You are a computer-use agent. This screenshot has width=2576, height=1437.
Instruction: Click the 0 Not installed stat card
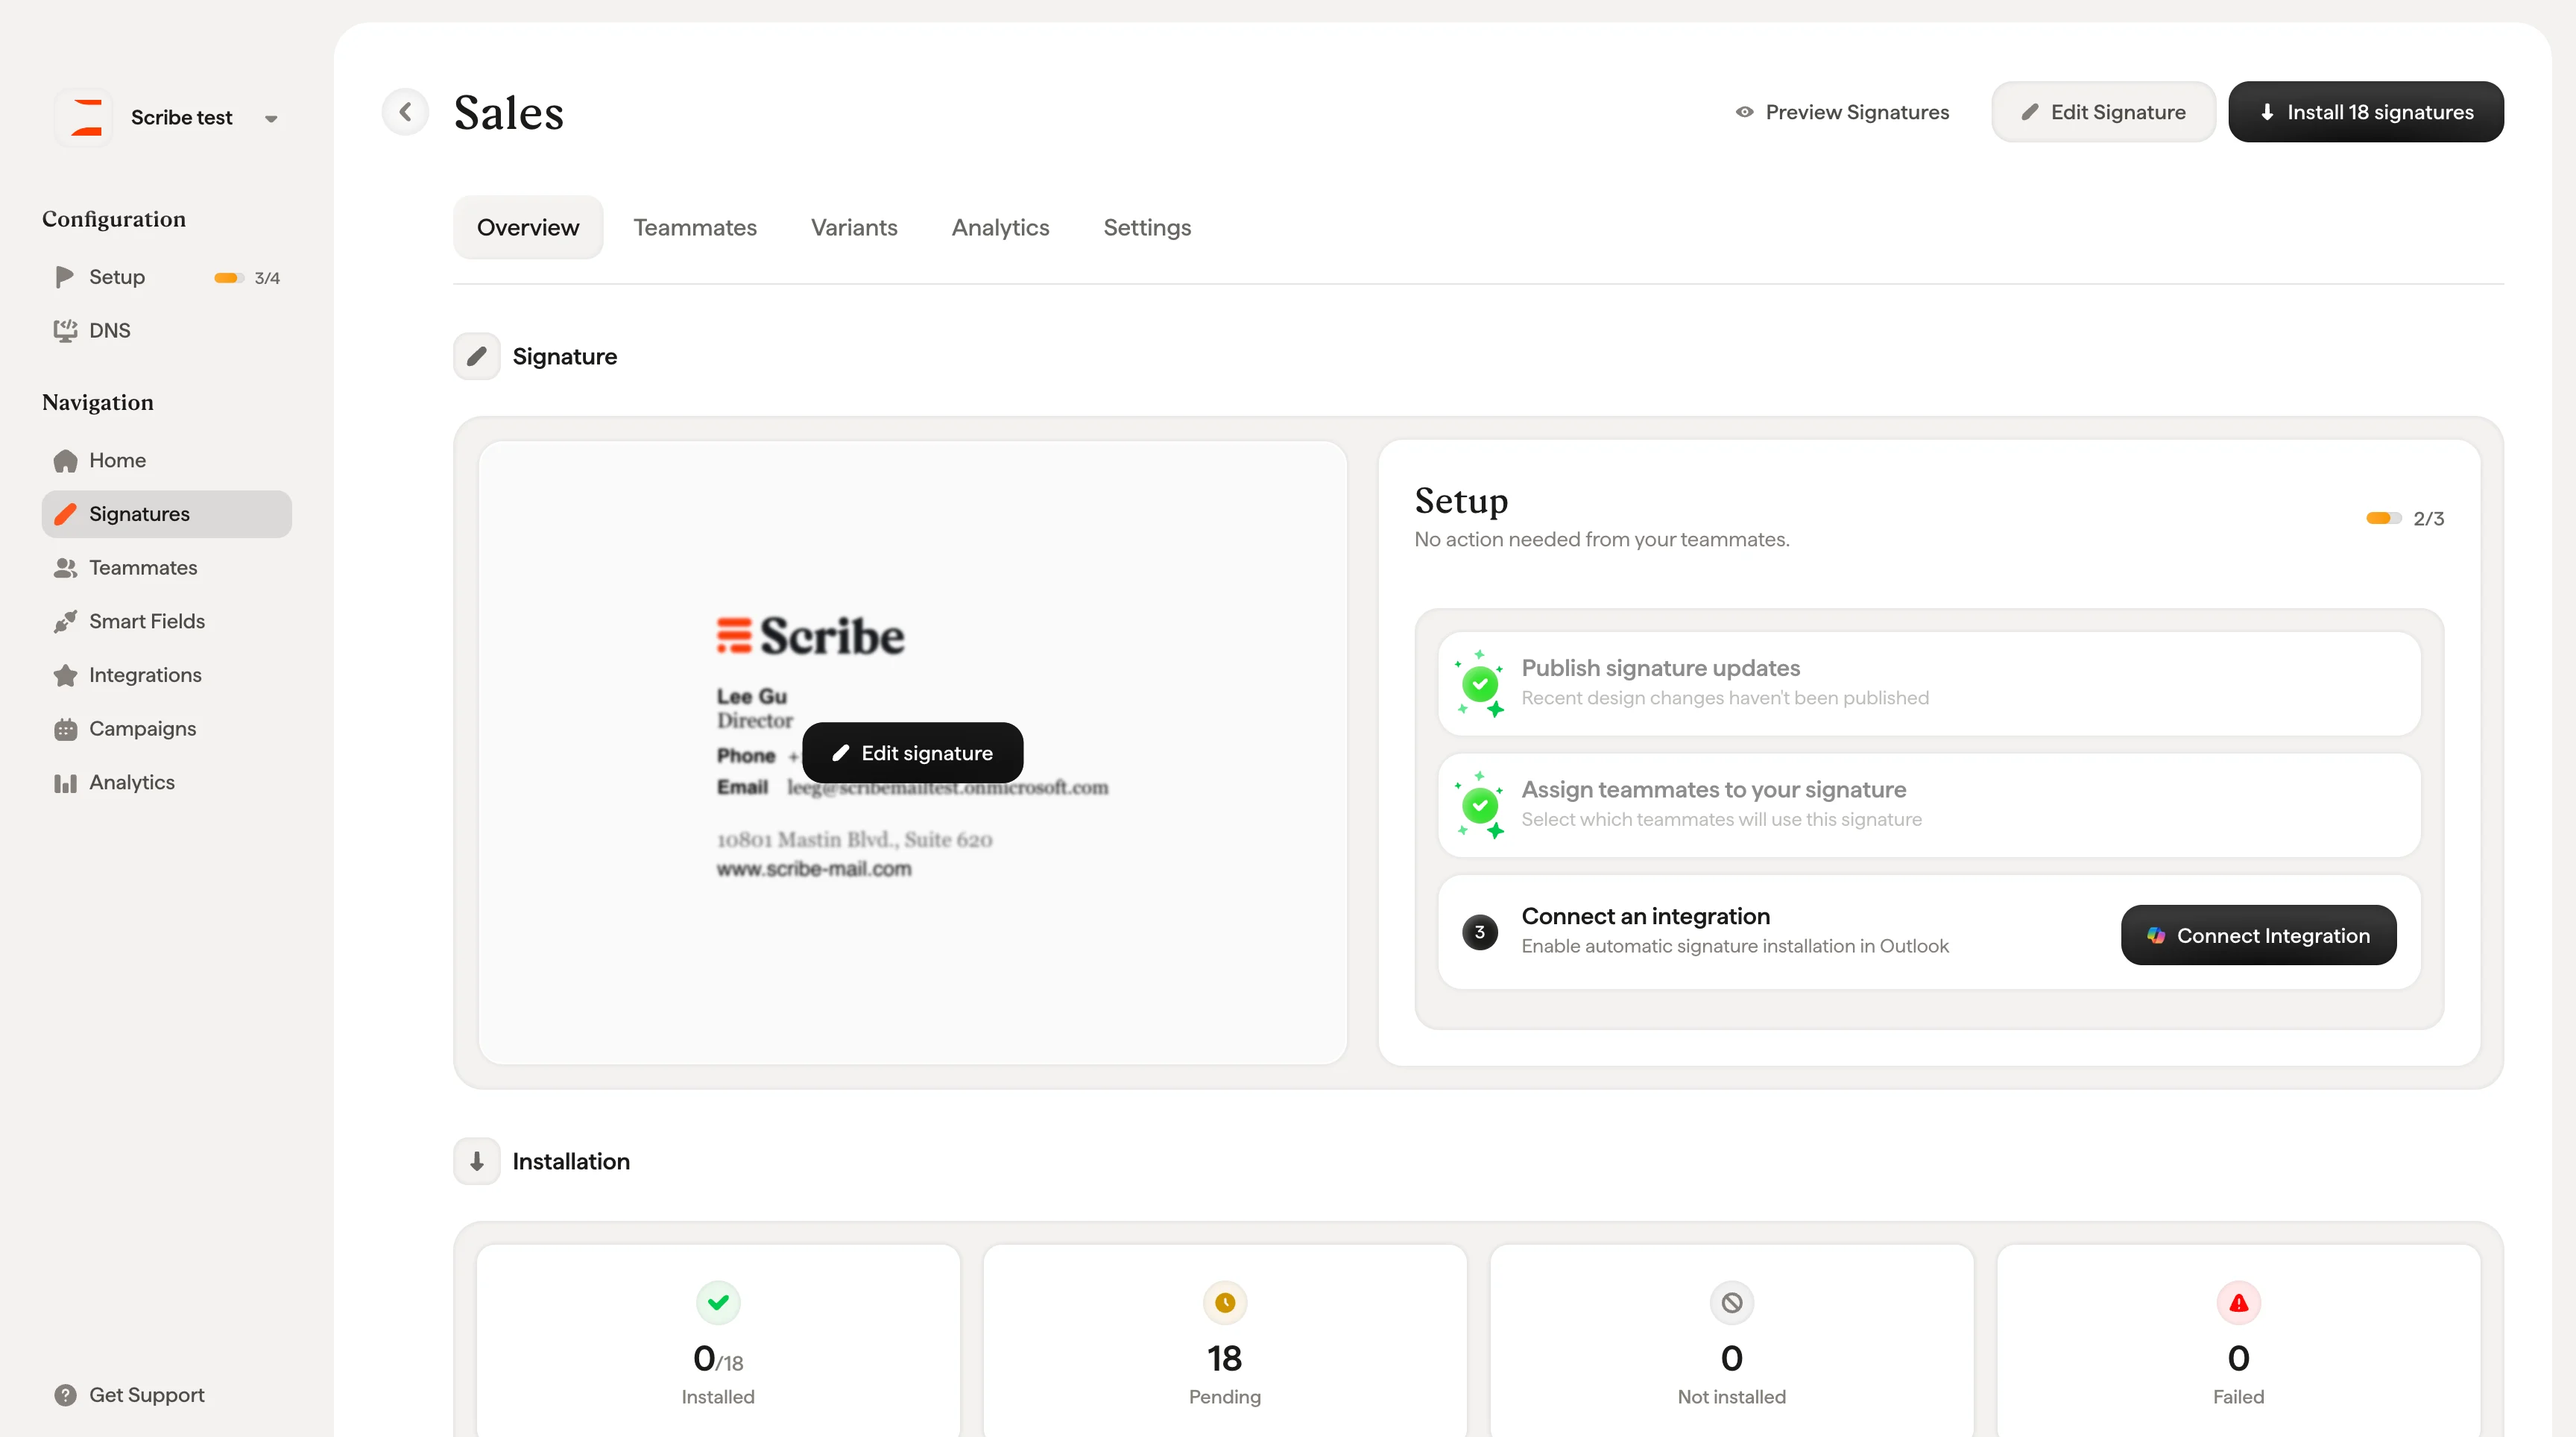1732,1341
